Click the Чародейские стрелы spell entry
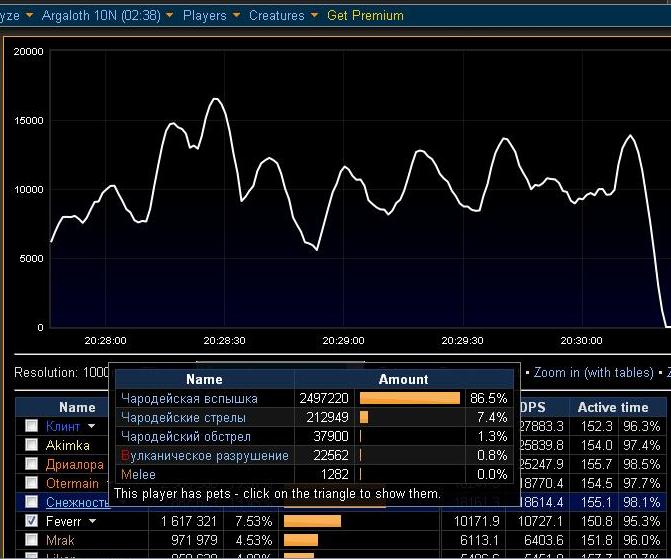This screenshot has width=671, height=559. click(184, 417)
